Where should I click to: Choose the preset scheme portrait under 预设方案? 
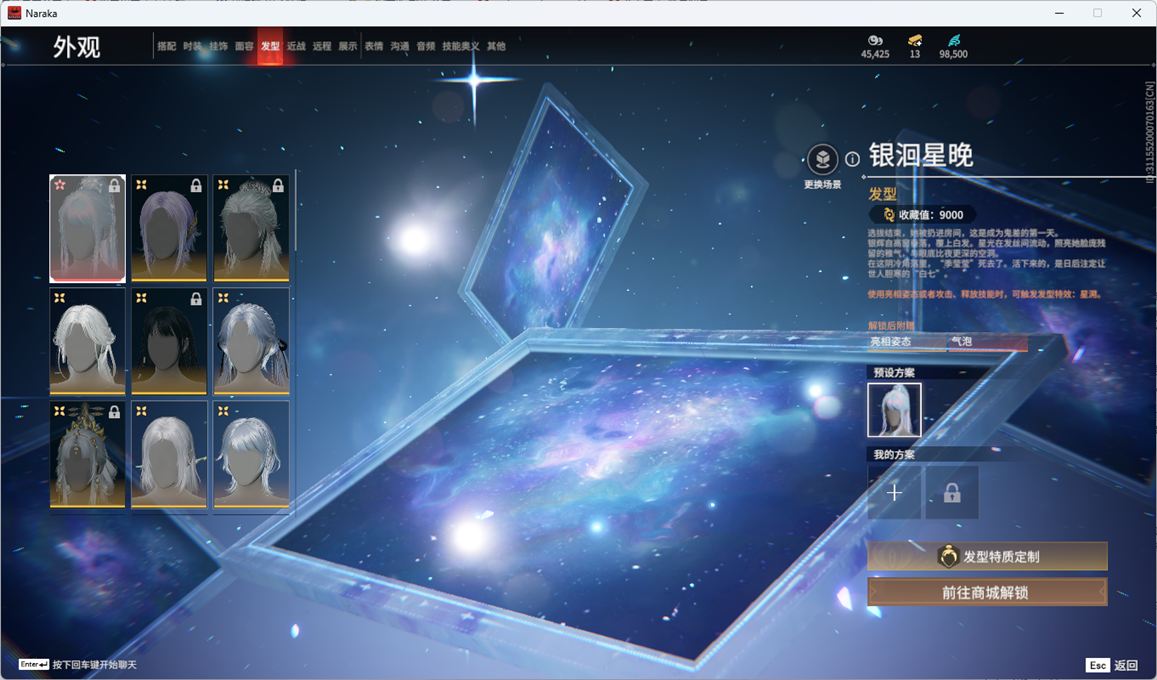(x=894, y=410)
